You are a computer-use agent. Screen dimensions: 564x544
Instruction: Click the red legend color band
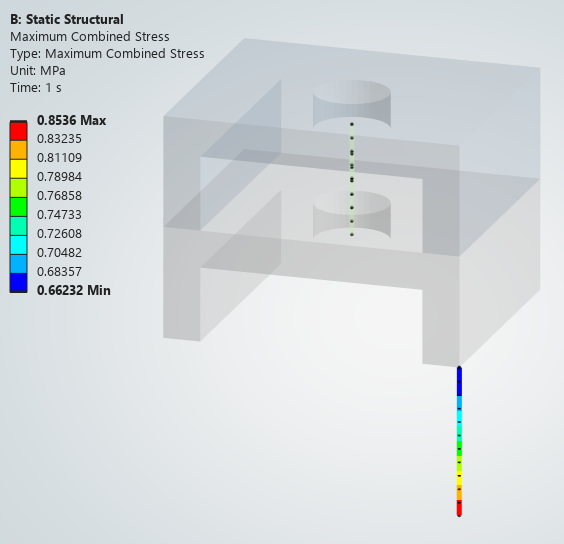(x=18, y=131)
